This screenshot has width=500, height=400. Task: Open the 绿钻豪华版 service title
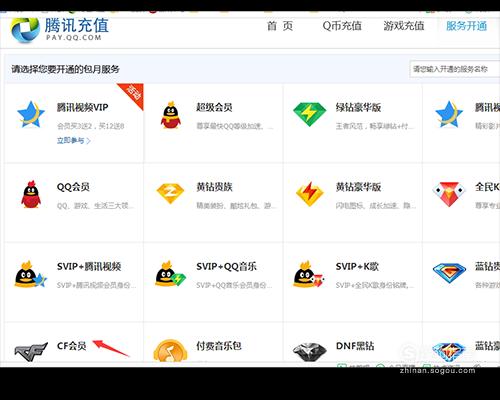click(358, 107)
